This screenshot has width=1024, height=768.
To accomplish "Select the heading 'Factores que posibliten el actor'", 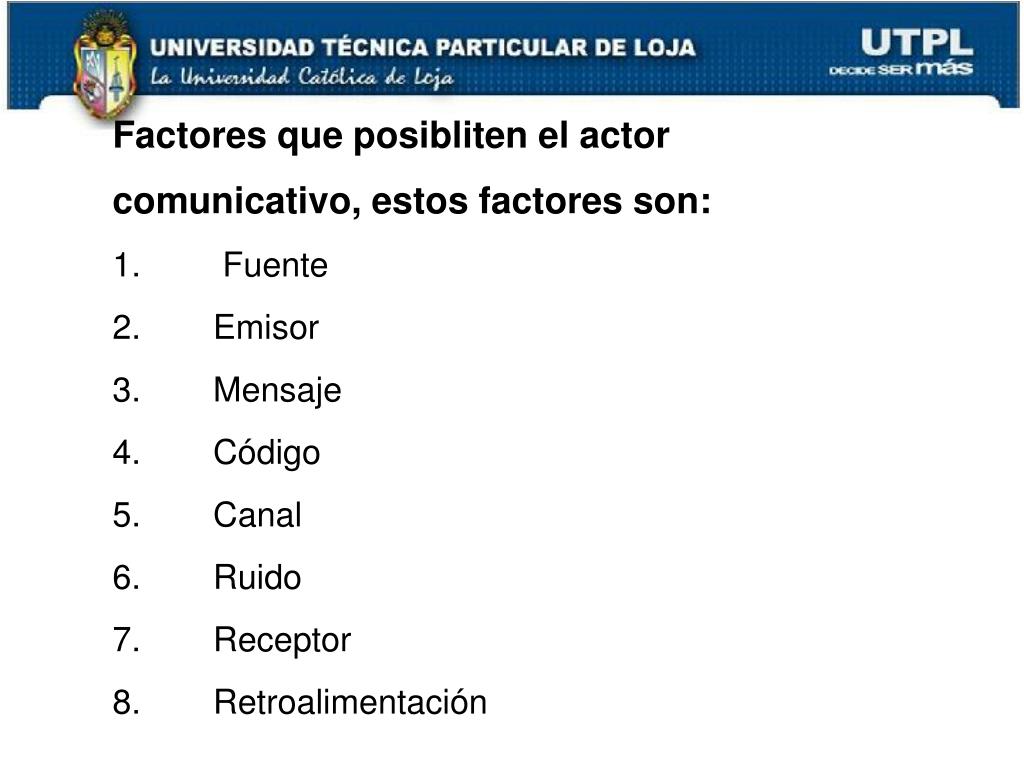I will tap(391, 136).
